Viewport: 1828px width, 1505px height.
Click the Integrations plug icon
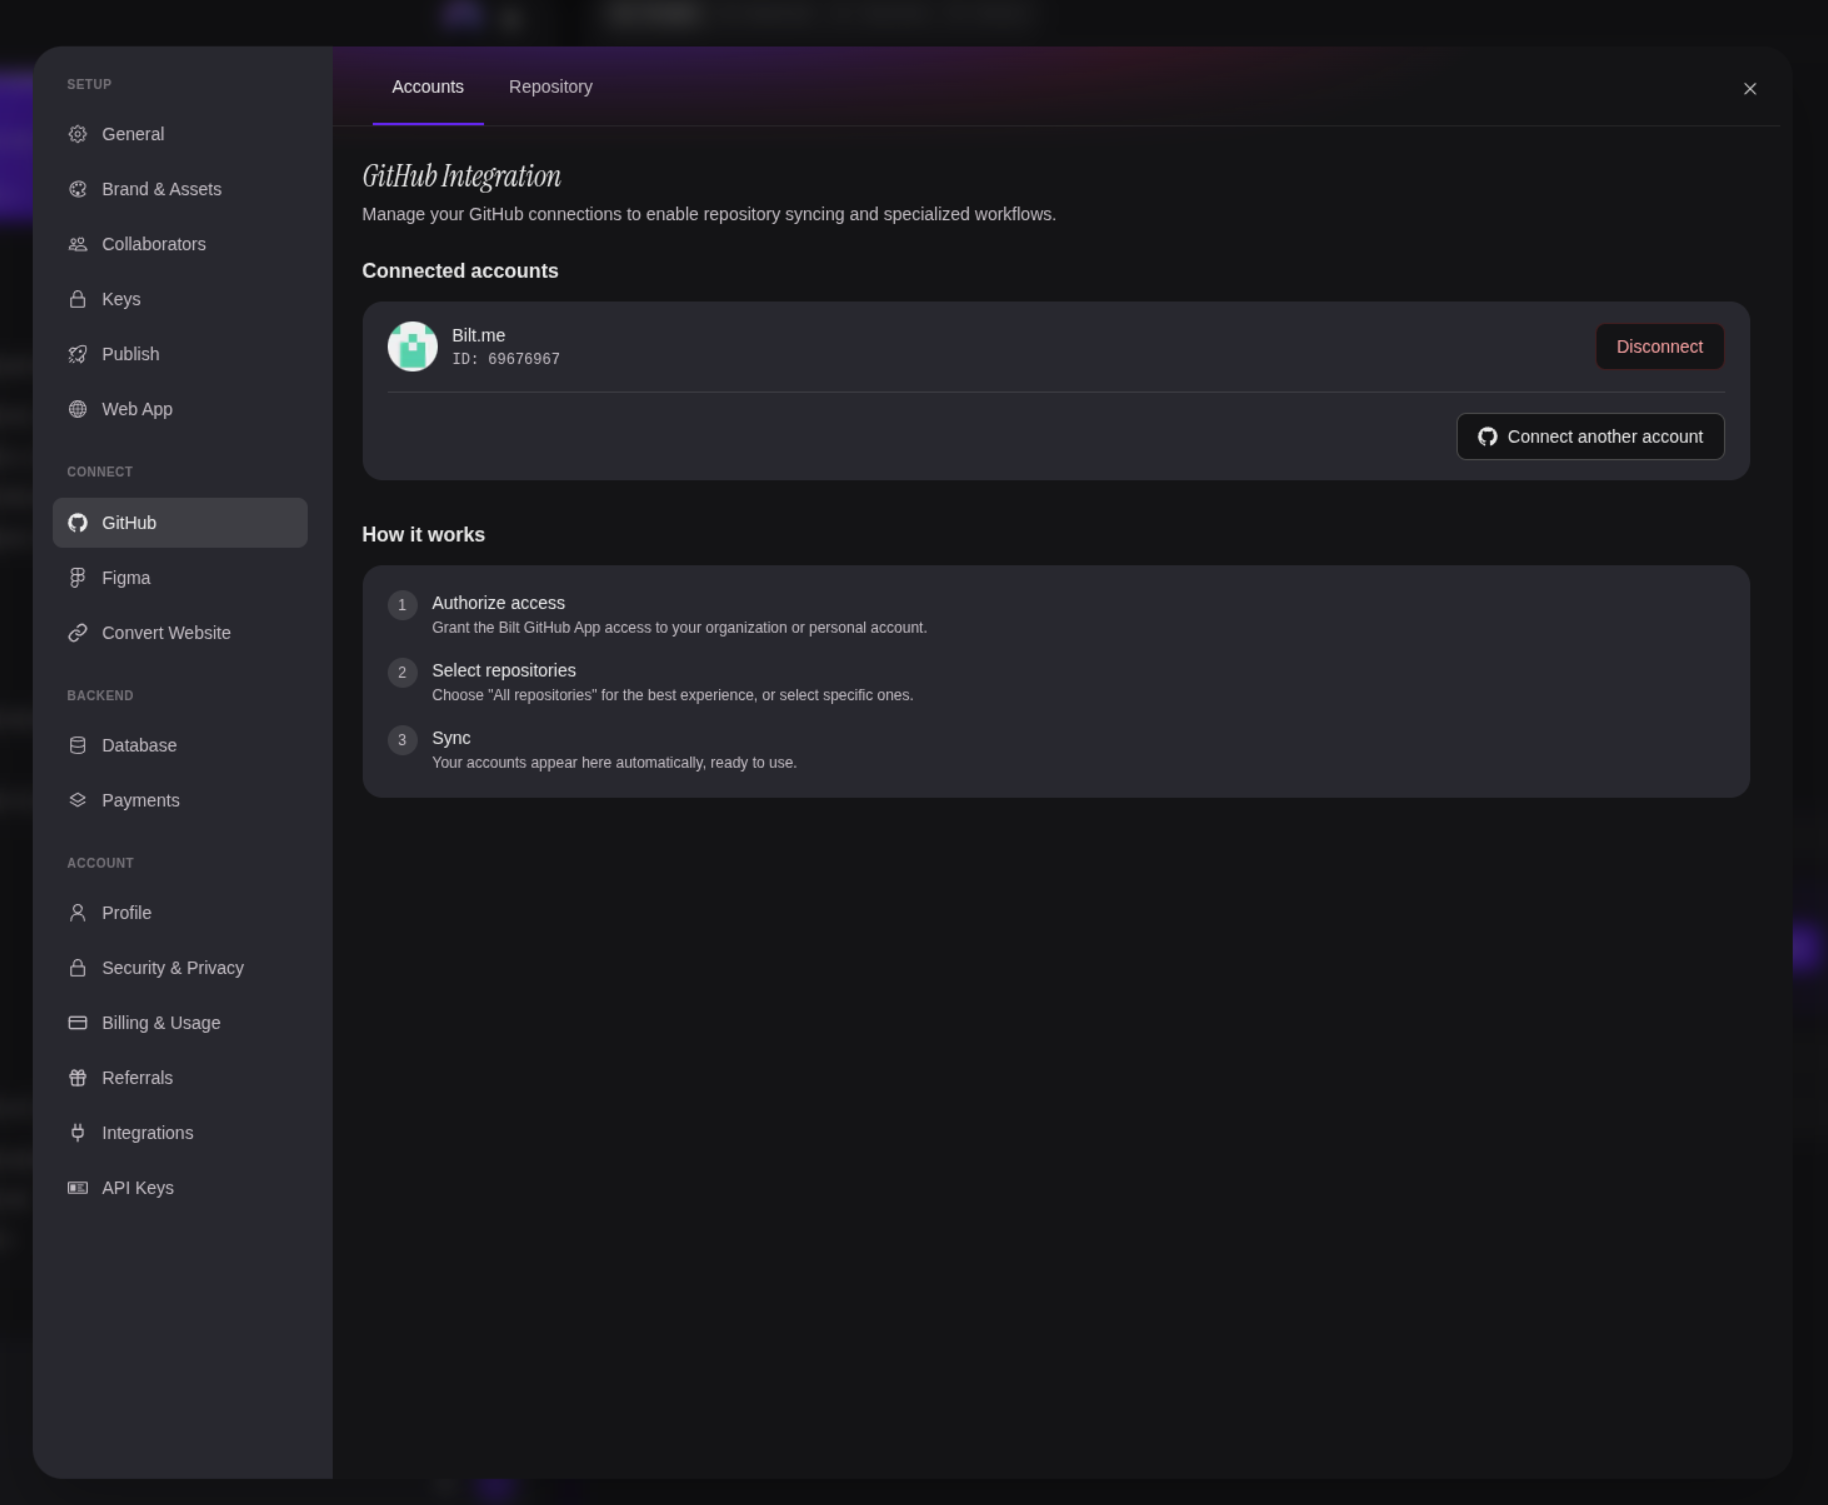[x=77, y=1133]
